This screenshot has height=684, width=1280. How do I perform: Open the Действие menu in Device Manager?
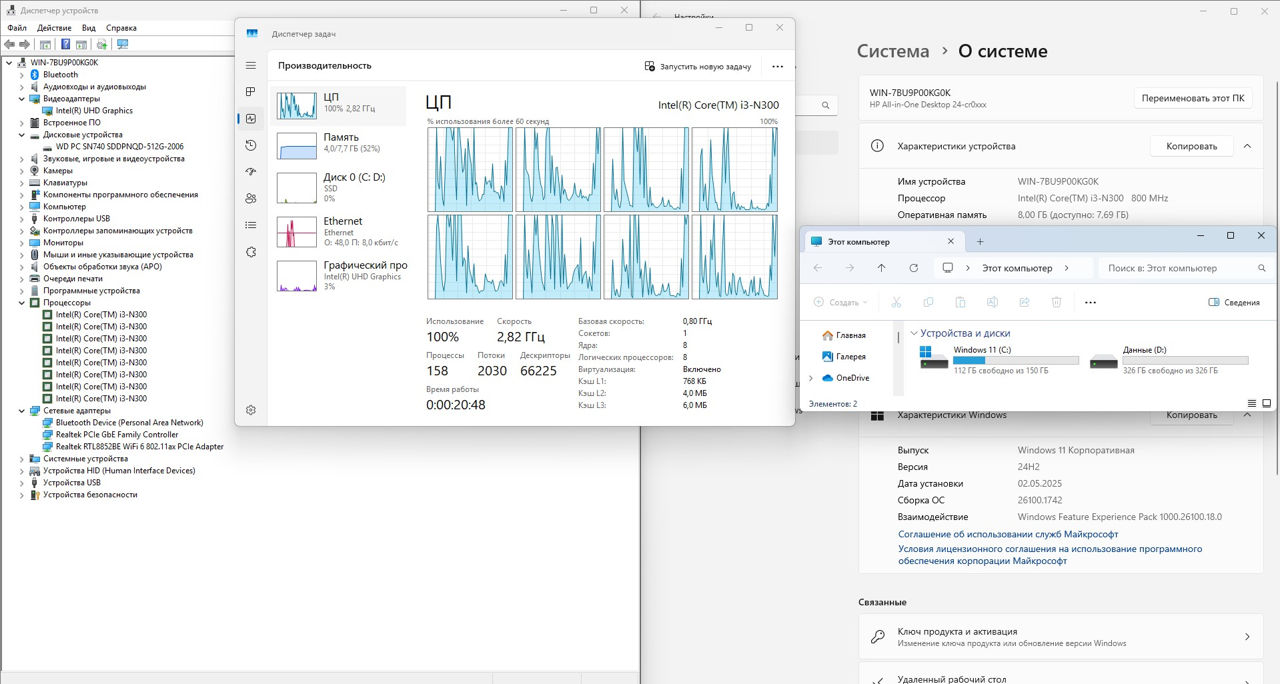coord(54,28)
